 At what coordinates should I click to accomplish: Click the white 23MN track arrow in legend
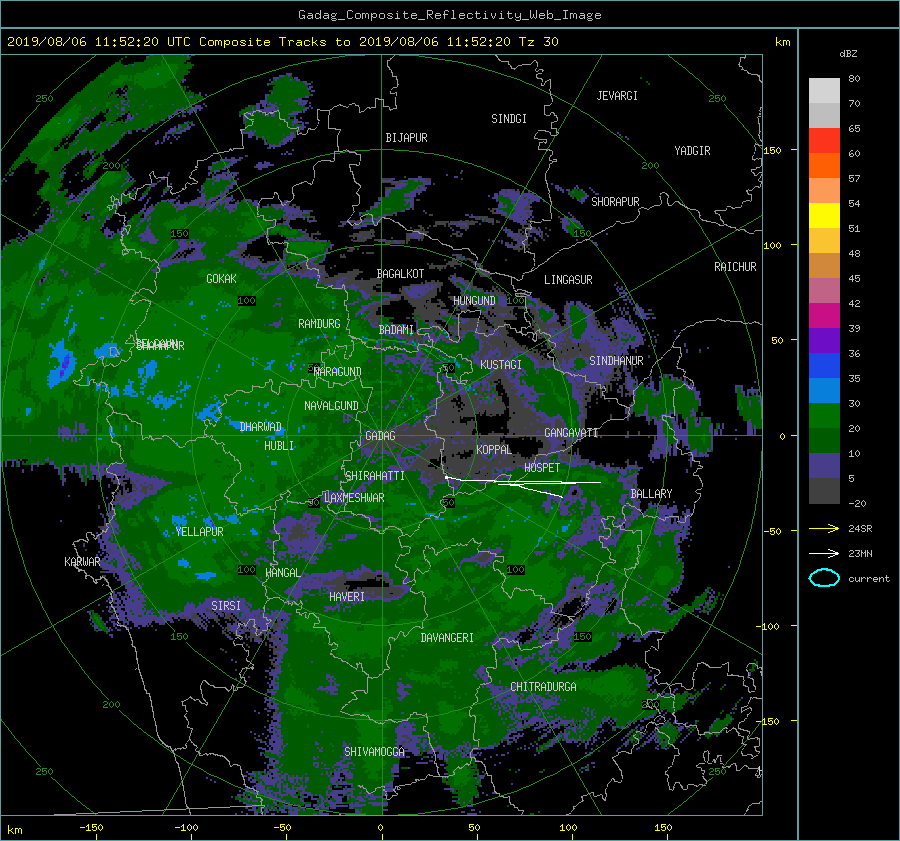(x=824, y=553)
